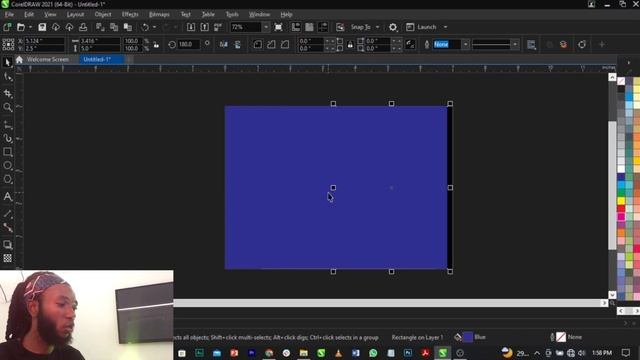Click the Blue fill swatch in status bar

[x=468, y=337]
